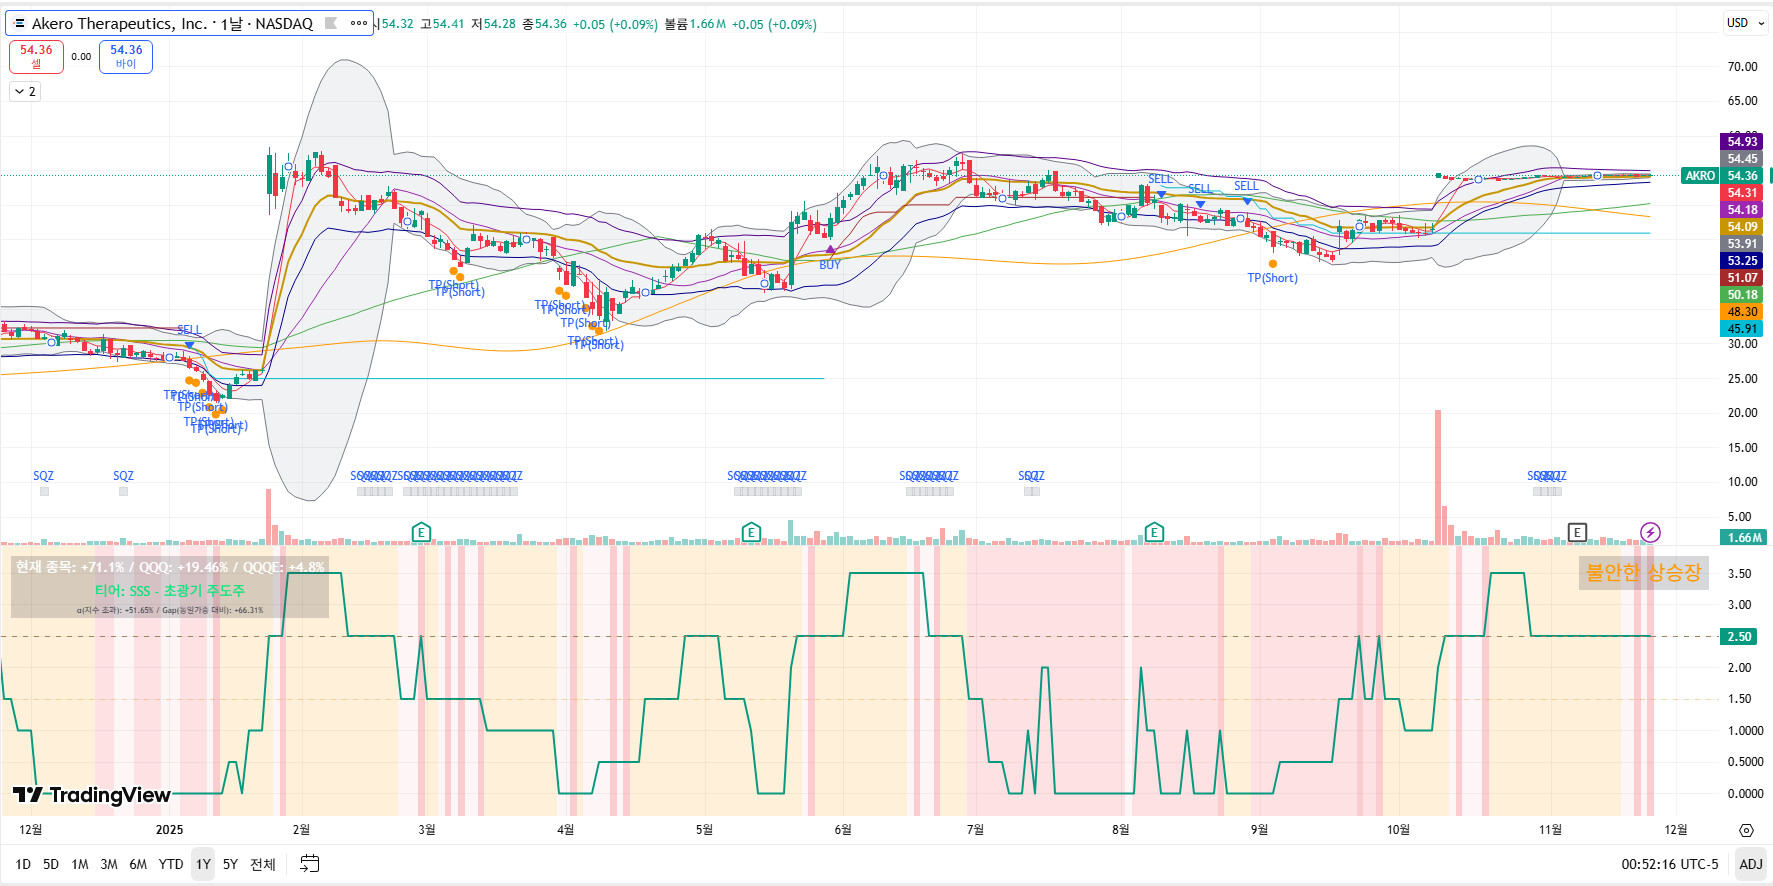Open the USD currency dropdown
Image resolution: width=1773 pixels, height=886 pixels.
pos(1745,23)
